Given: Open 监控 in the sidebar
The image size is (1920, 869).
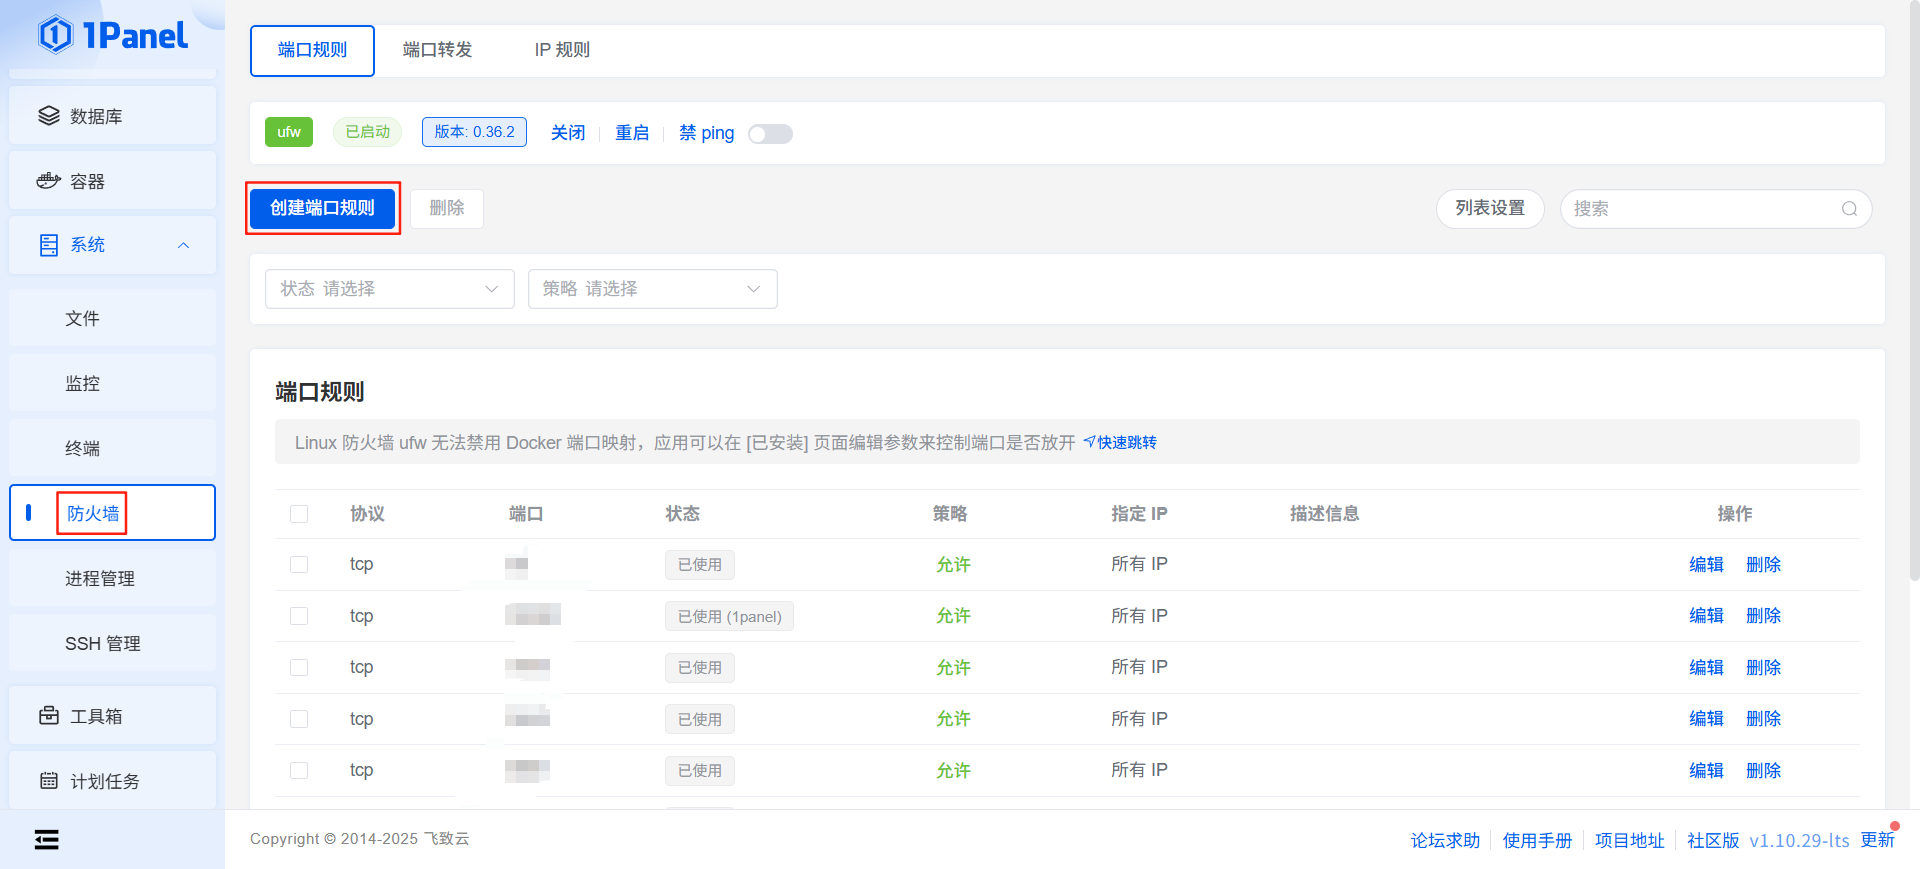Looking at the screenshot, I should click(112, 383).
